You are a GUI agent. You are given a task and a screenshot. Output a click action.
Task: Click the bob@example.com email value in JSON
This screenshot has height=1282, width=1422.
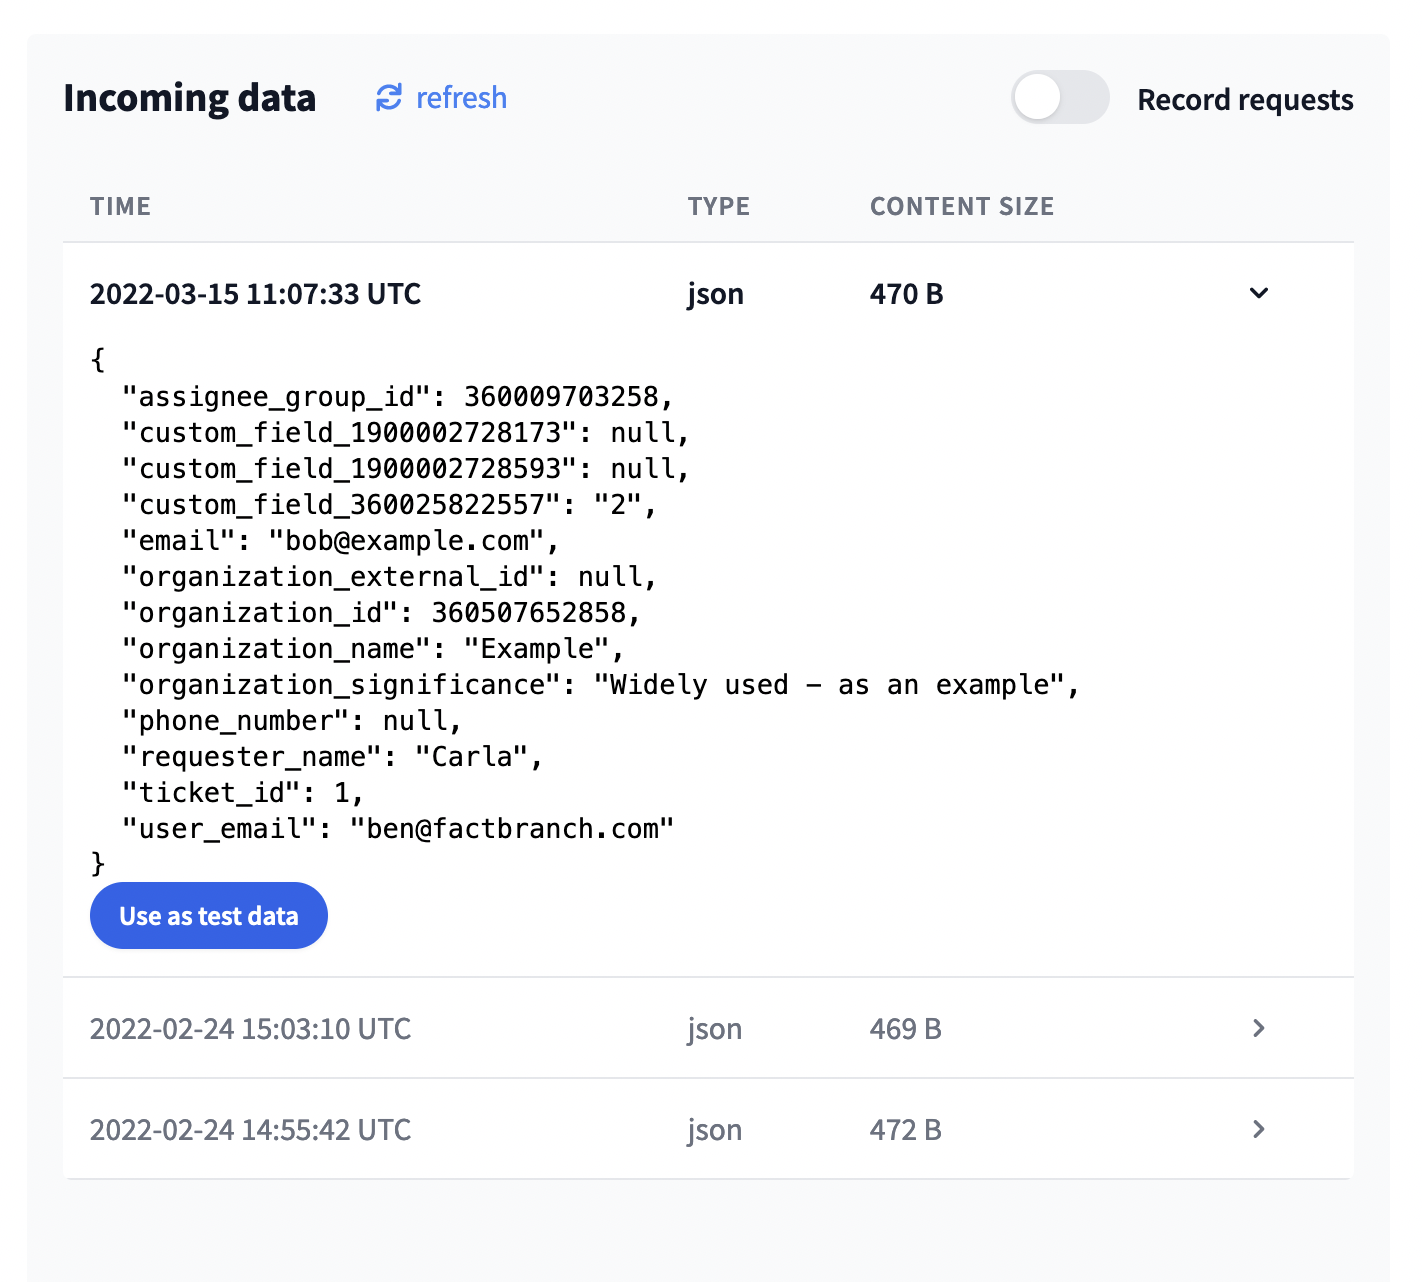pos(408,541)
